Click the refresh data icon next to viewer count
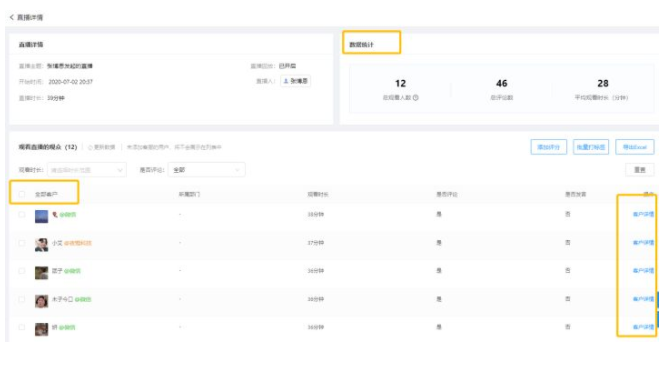 pyautogui.click(x=90, y=147)
